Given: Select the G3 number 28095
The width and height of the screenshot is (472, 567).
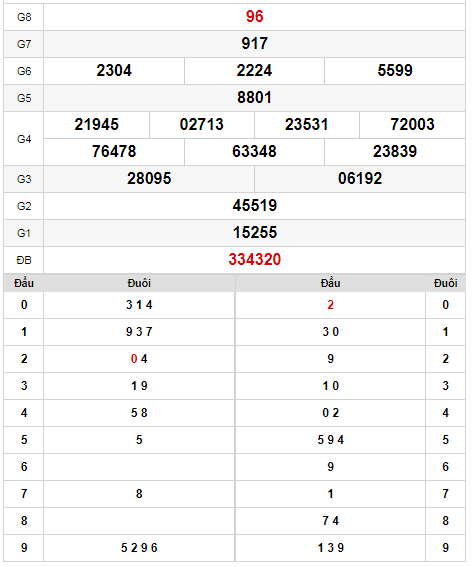Looking at the screenshot, I should 149,179.
